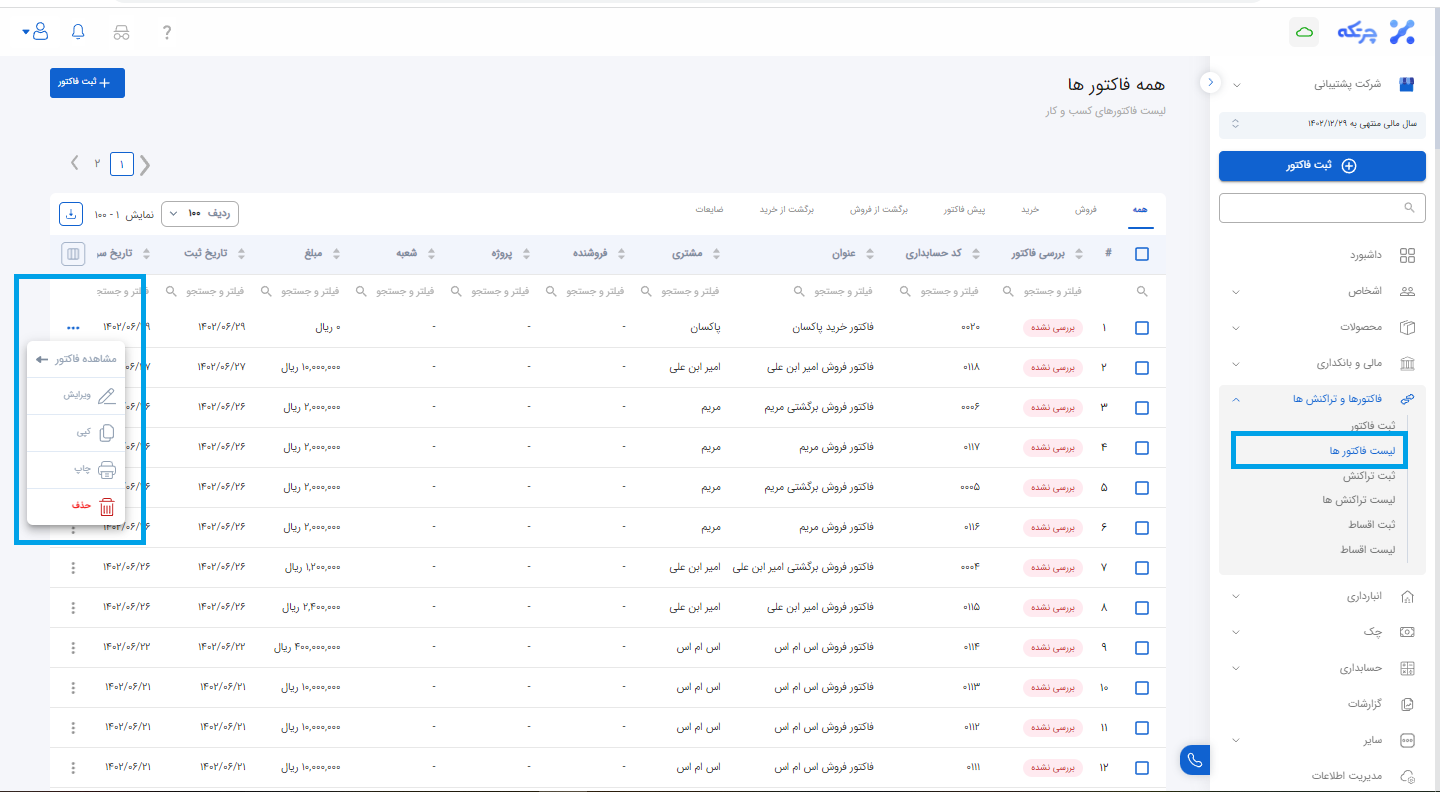Go to page 2 in pagination
The height and width of the screenshot is (792, 1440).
click(97, 163)
